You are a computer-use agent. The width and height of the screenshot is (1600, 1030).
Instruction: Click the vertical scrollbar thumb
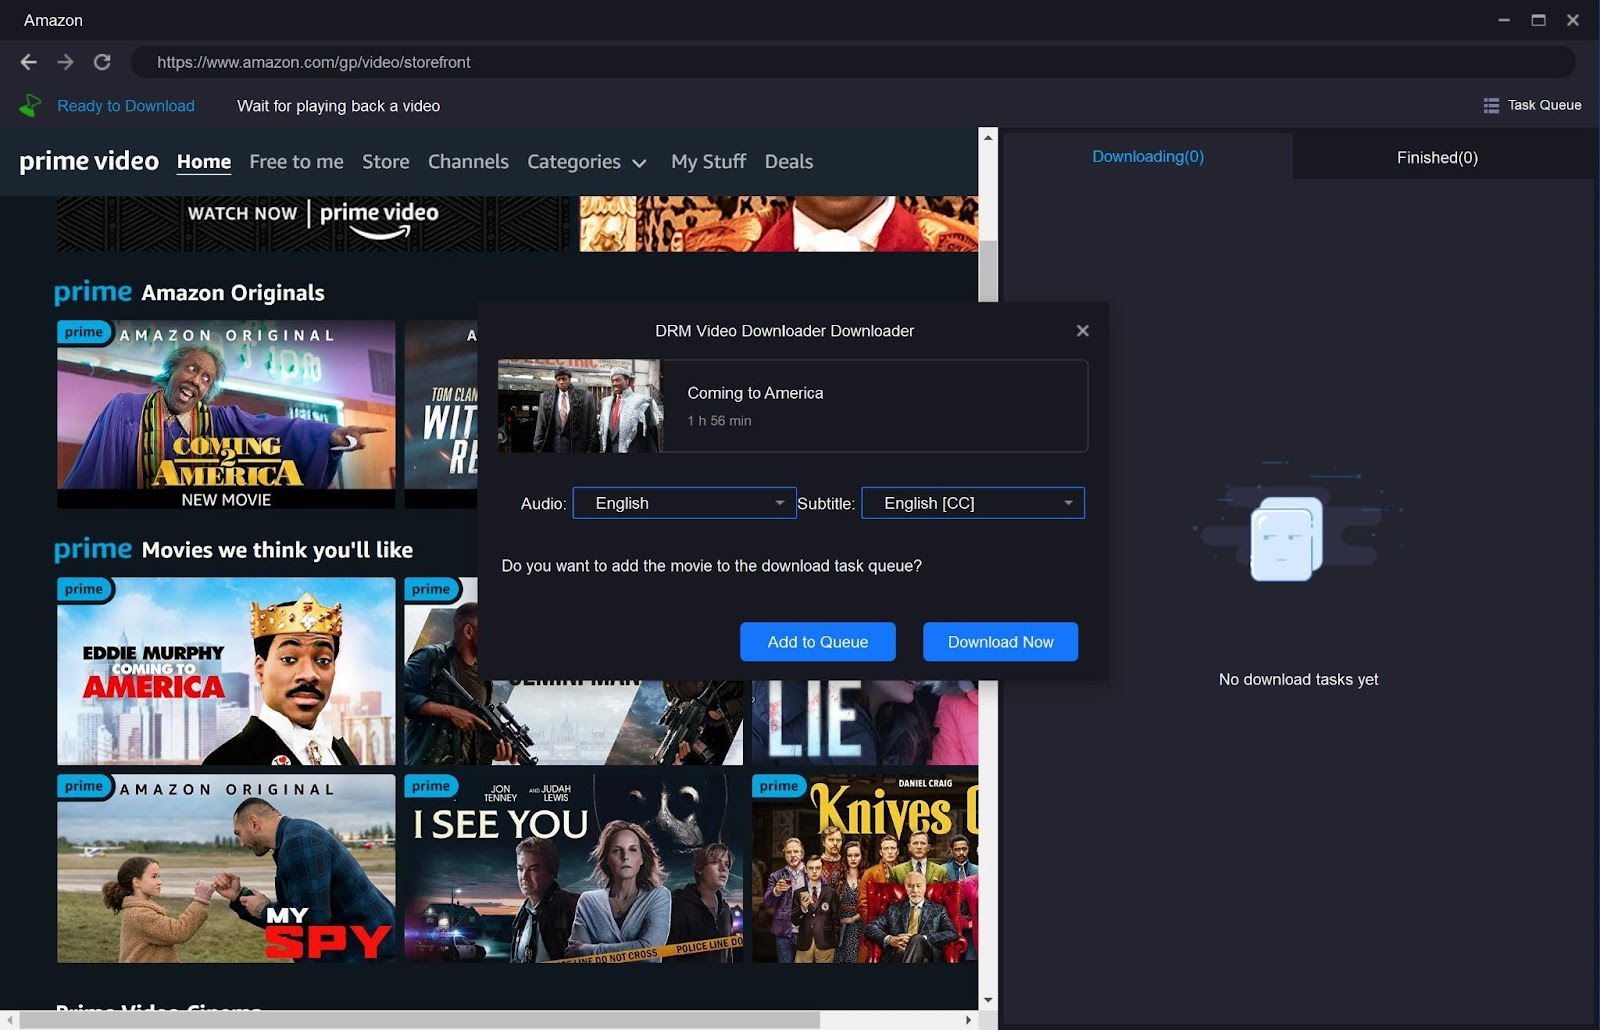[x=988, y=270]
